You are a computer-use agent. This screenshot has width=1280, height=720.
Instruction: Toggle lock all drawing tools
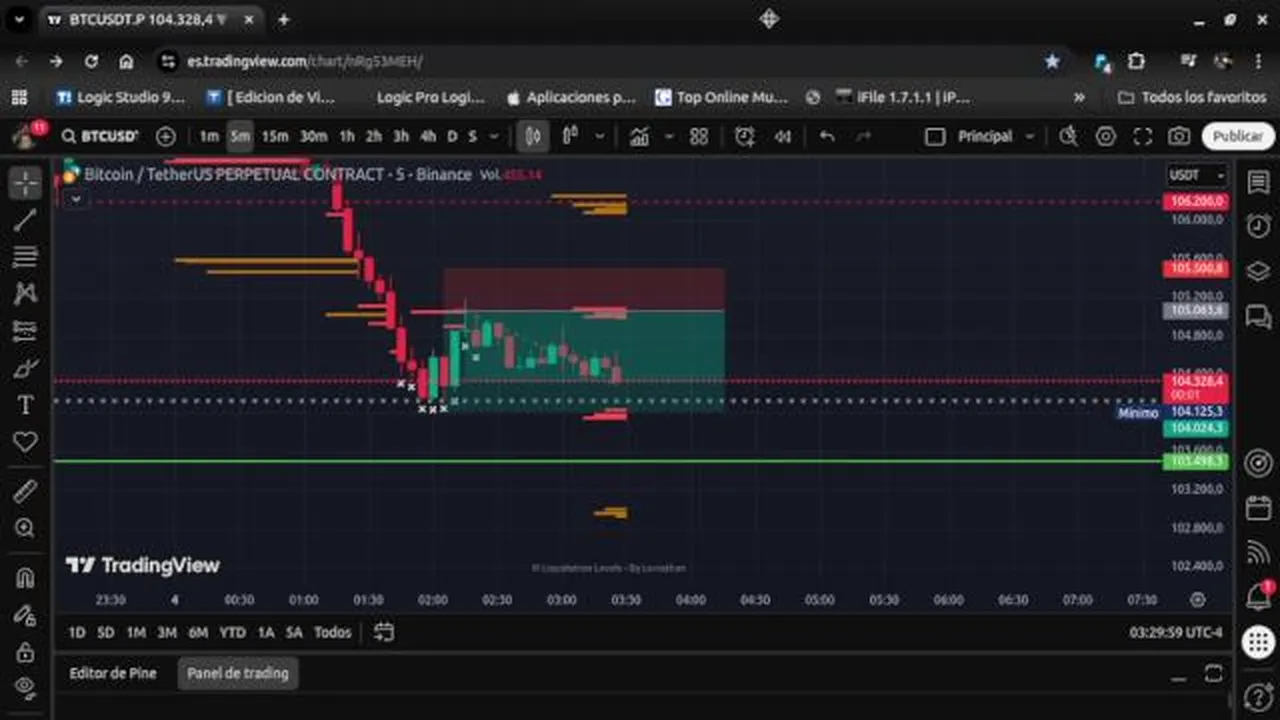point(25,651)
